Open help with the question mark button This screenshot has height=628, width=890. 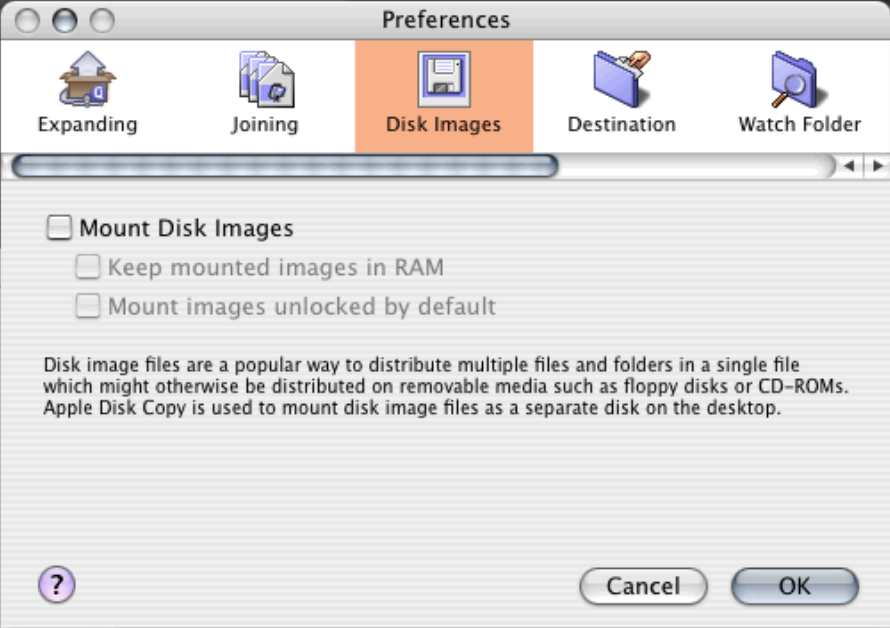(57, 585)
